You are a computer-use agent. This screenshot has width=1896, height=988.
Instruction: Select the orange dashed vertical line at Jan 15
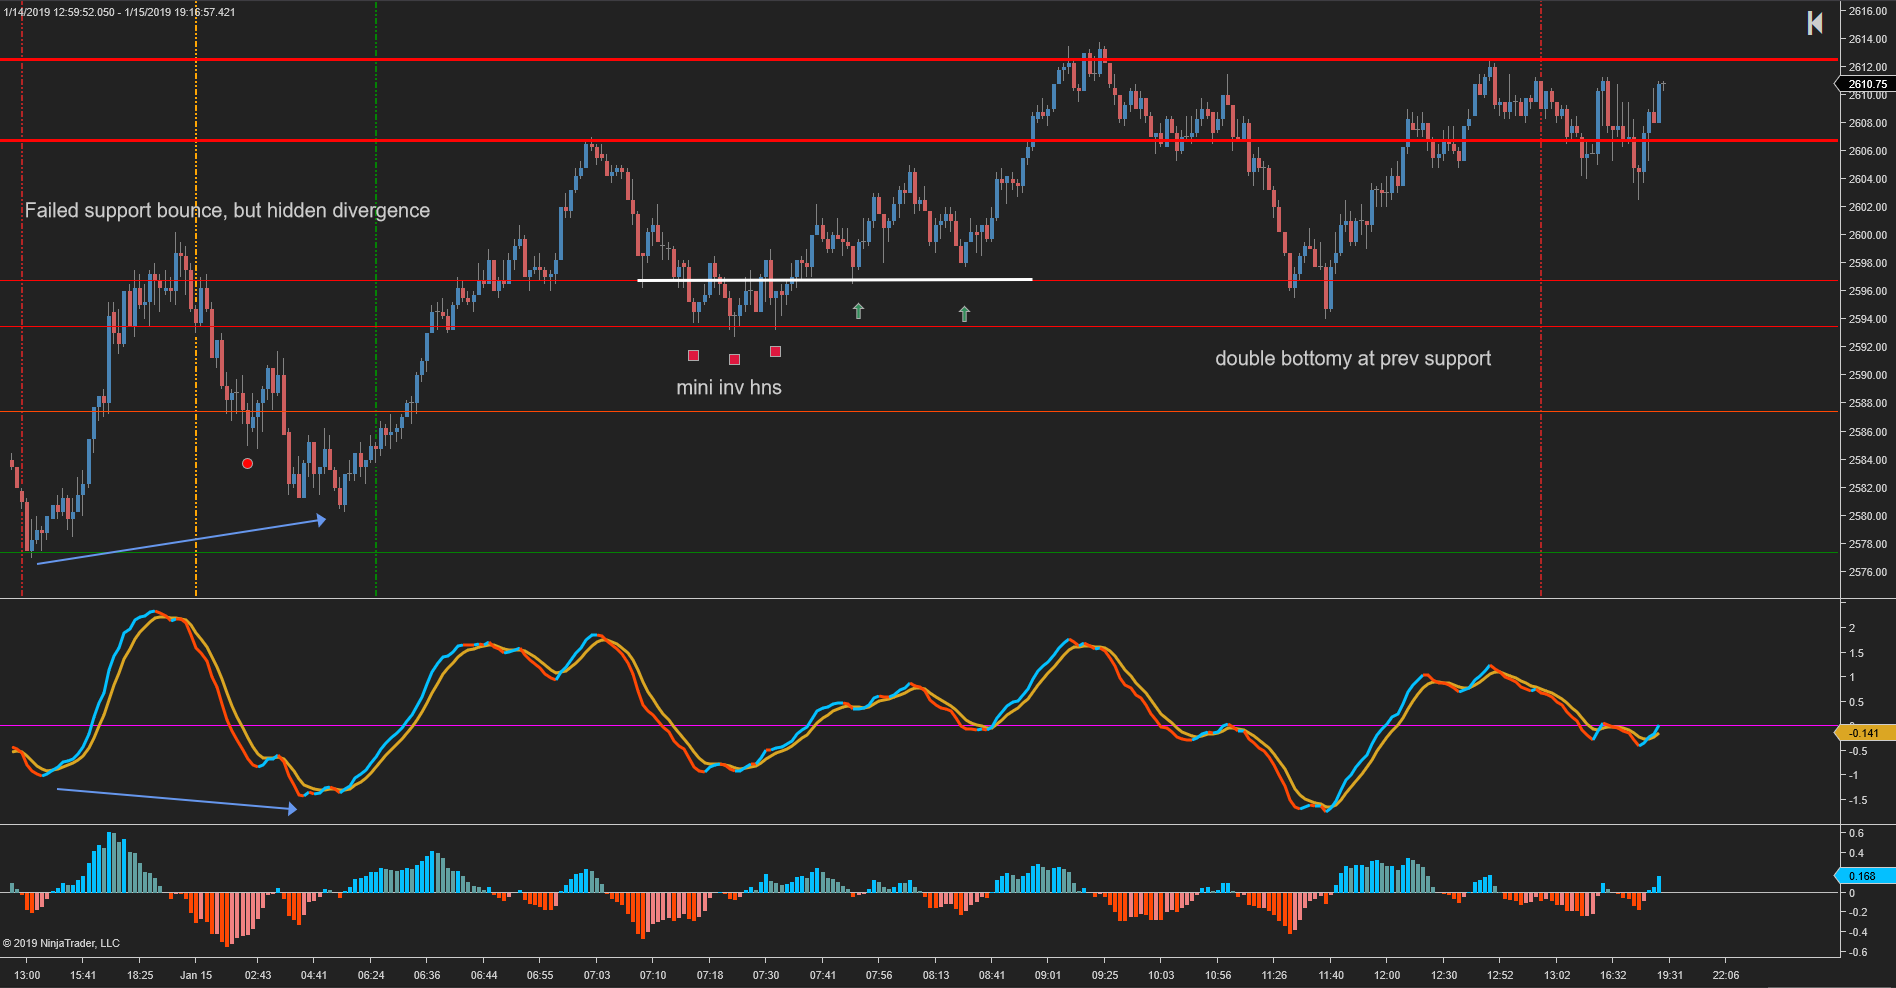click(196, 299)
